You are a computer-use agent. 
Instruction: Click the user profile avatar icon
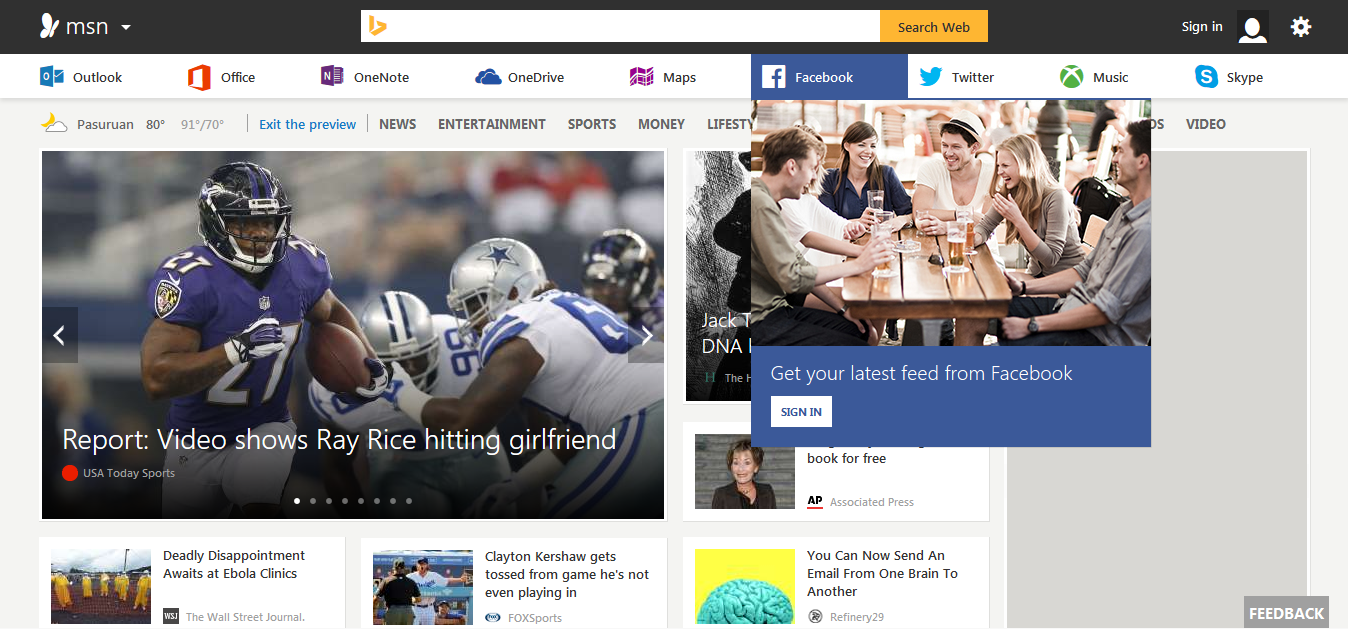1252,27
